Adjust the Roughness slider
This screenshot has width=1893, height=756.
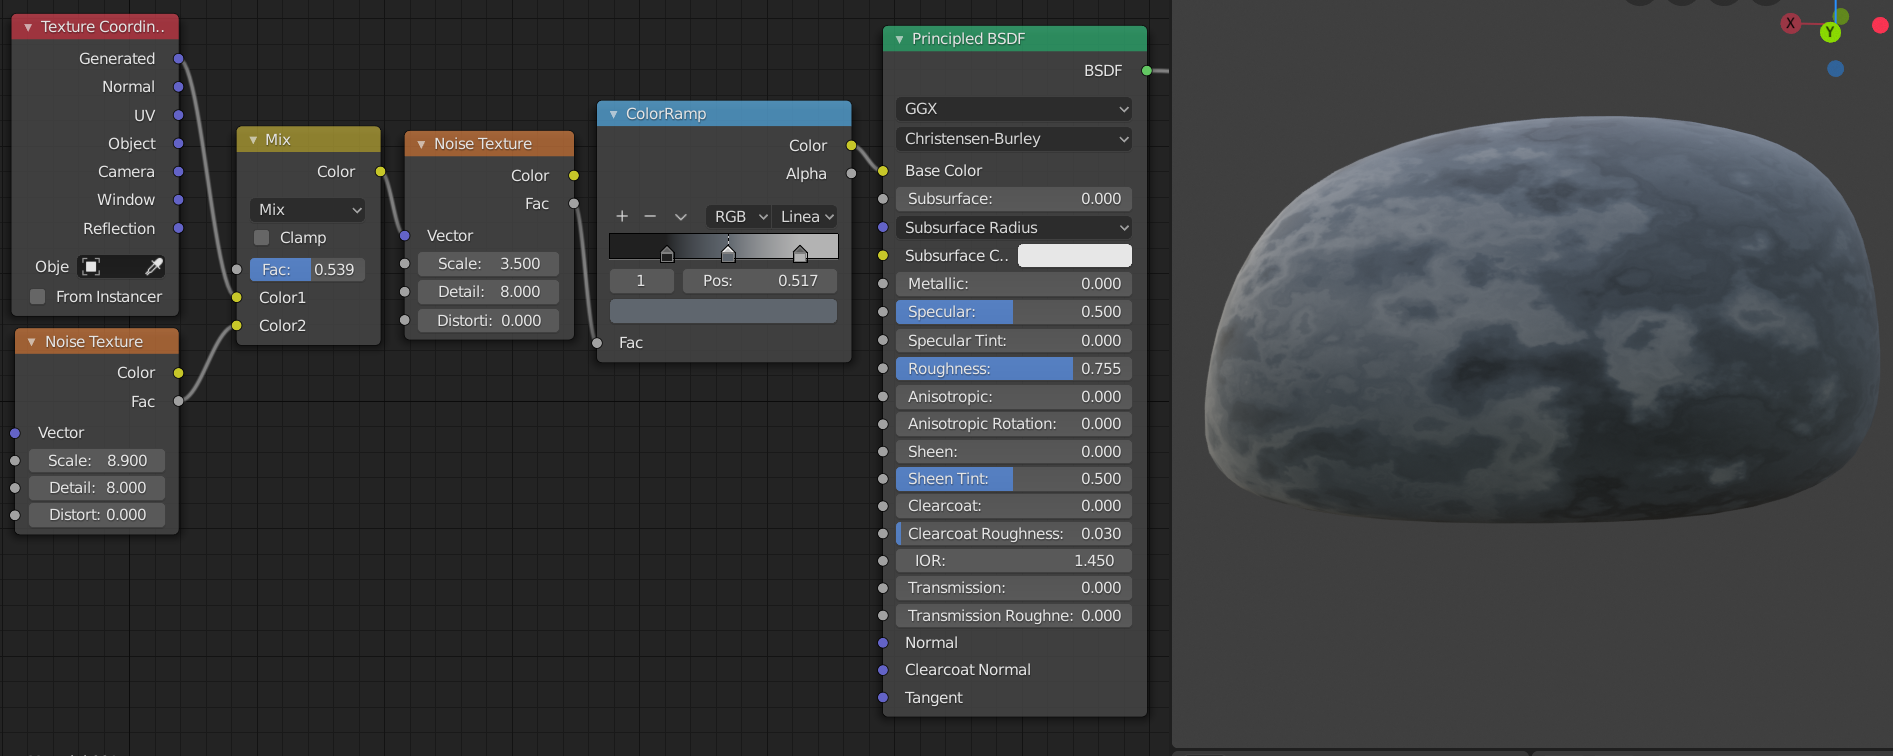(x=1014, y=369)
